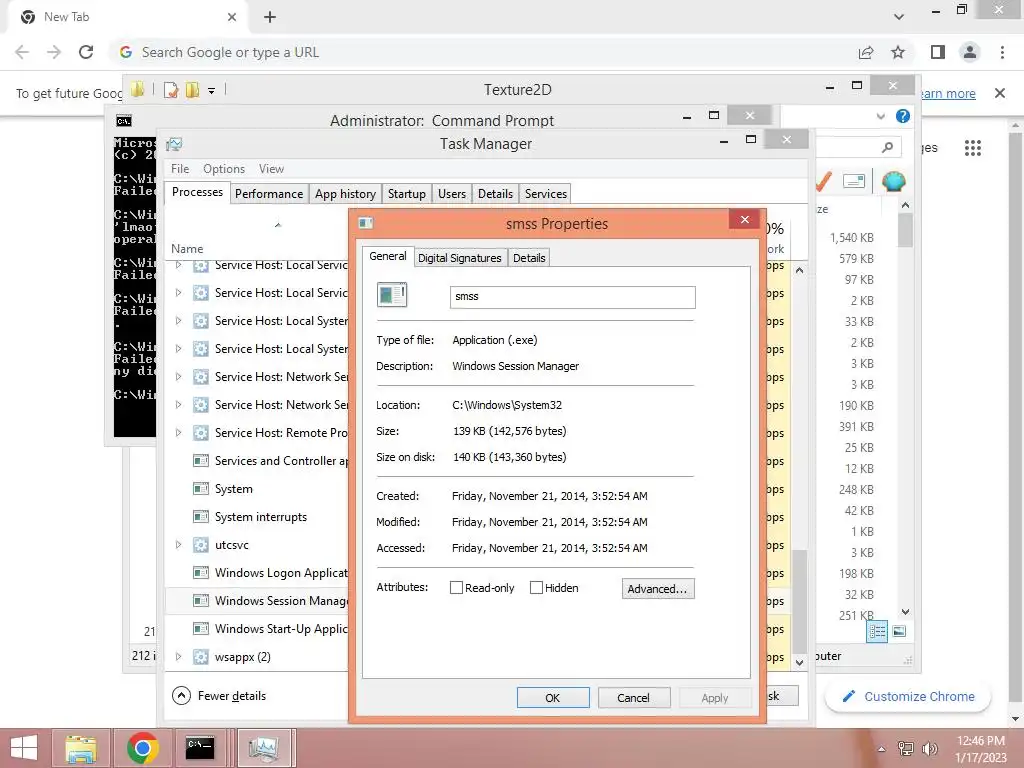Click the properties card icon in Texture2D ribbon
This screenshot has height=768, width=1024.
(x=854, y=181)
